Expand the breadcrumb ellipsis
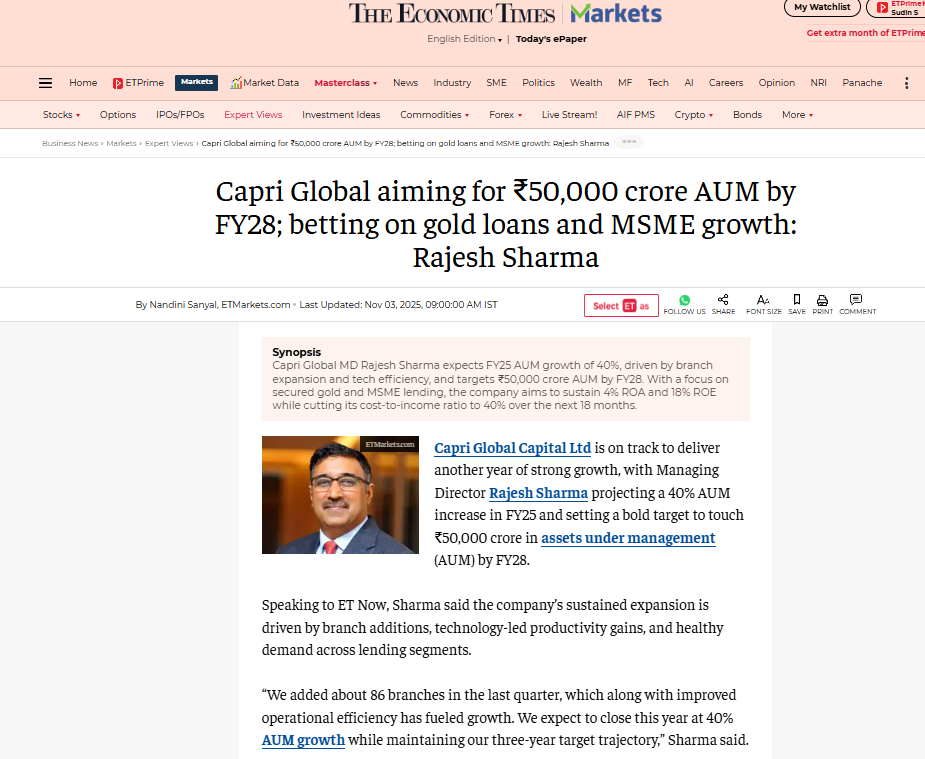This screenshot has width=925, height=759. tap(629, 143)
